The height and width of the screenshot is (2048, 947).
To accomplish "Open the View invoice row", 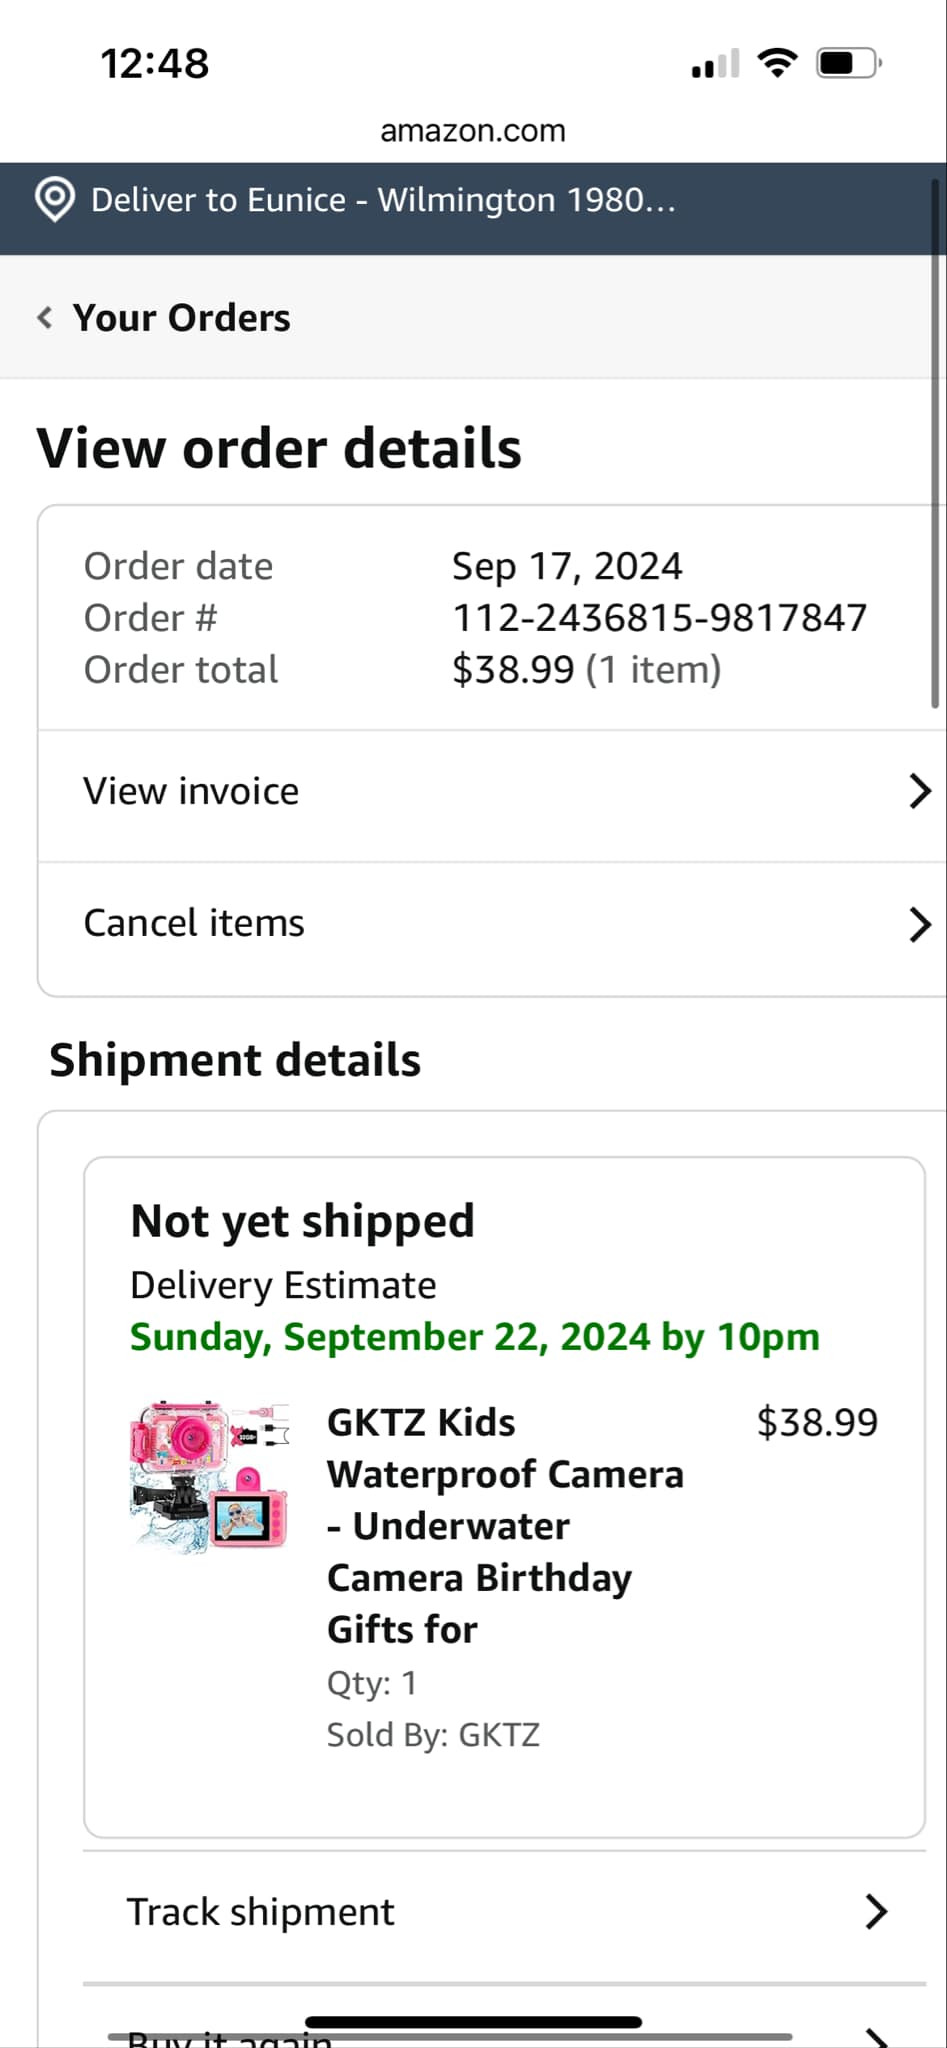I will click(x=191, y=791).
